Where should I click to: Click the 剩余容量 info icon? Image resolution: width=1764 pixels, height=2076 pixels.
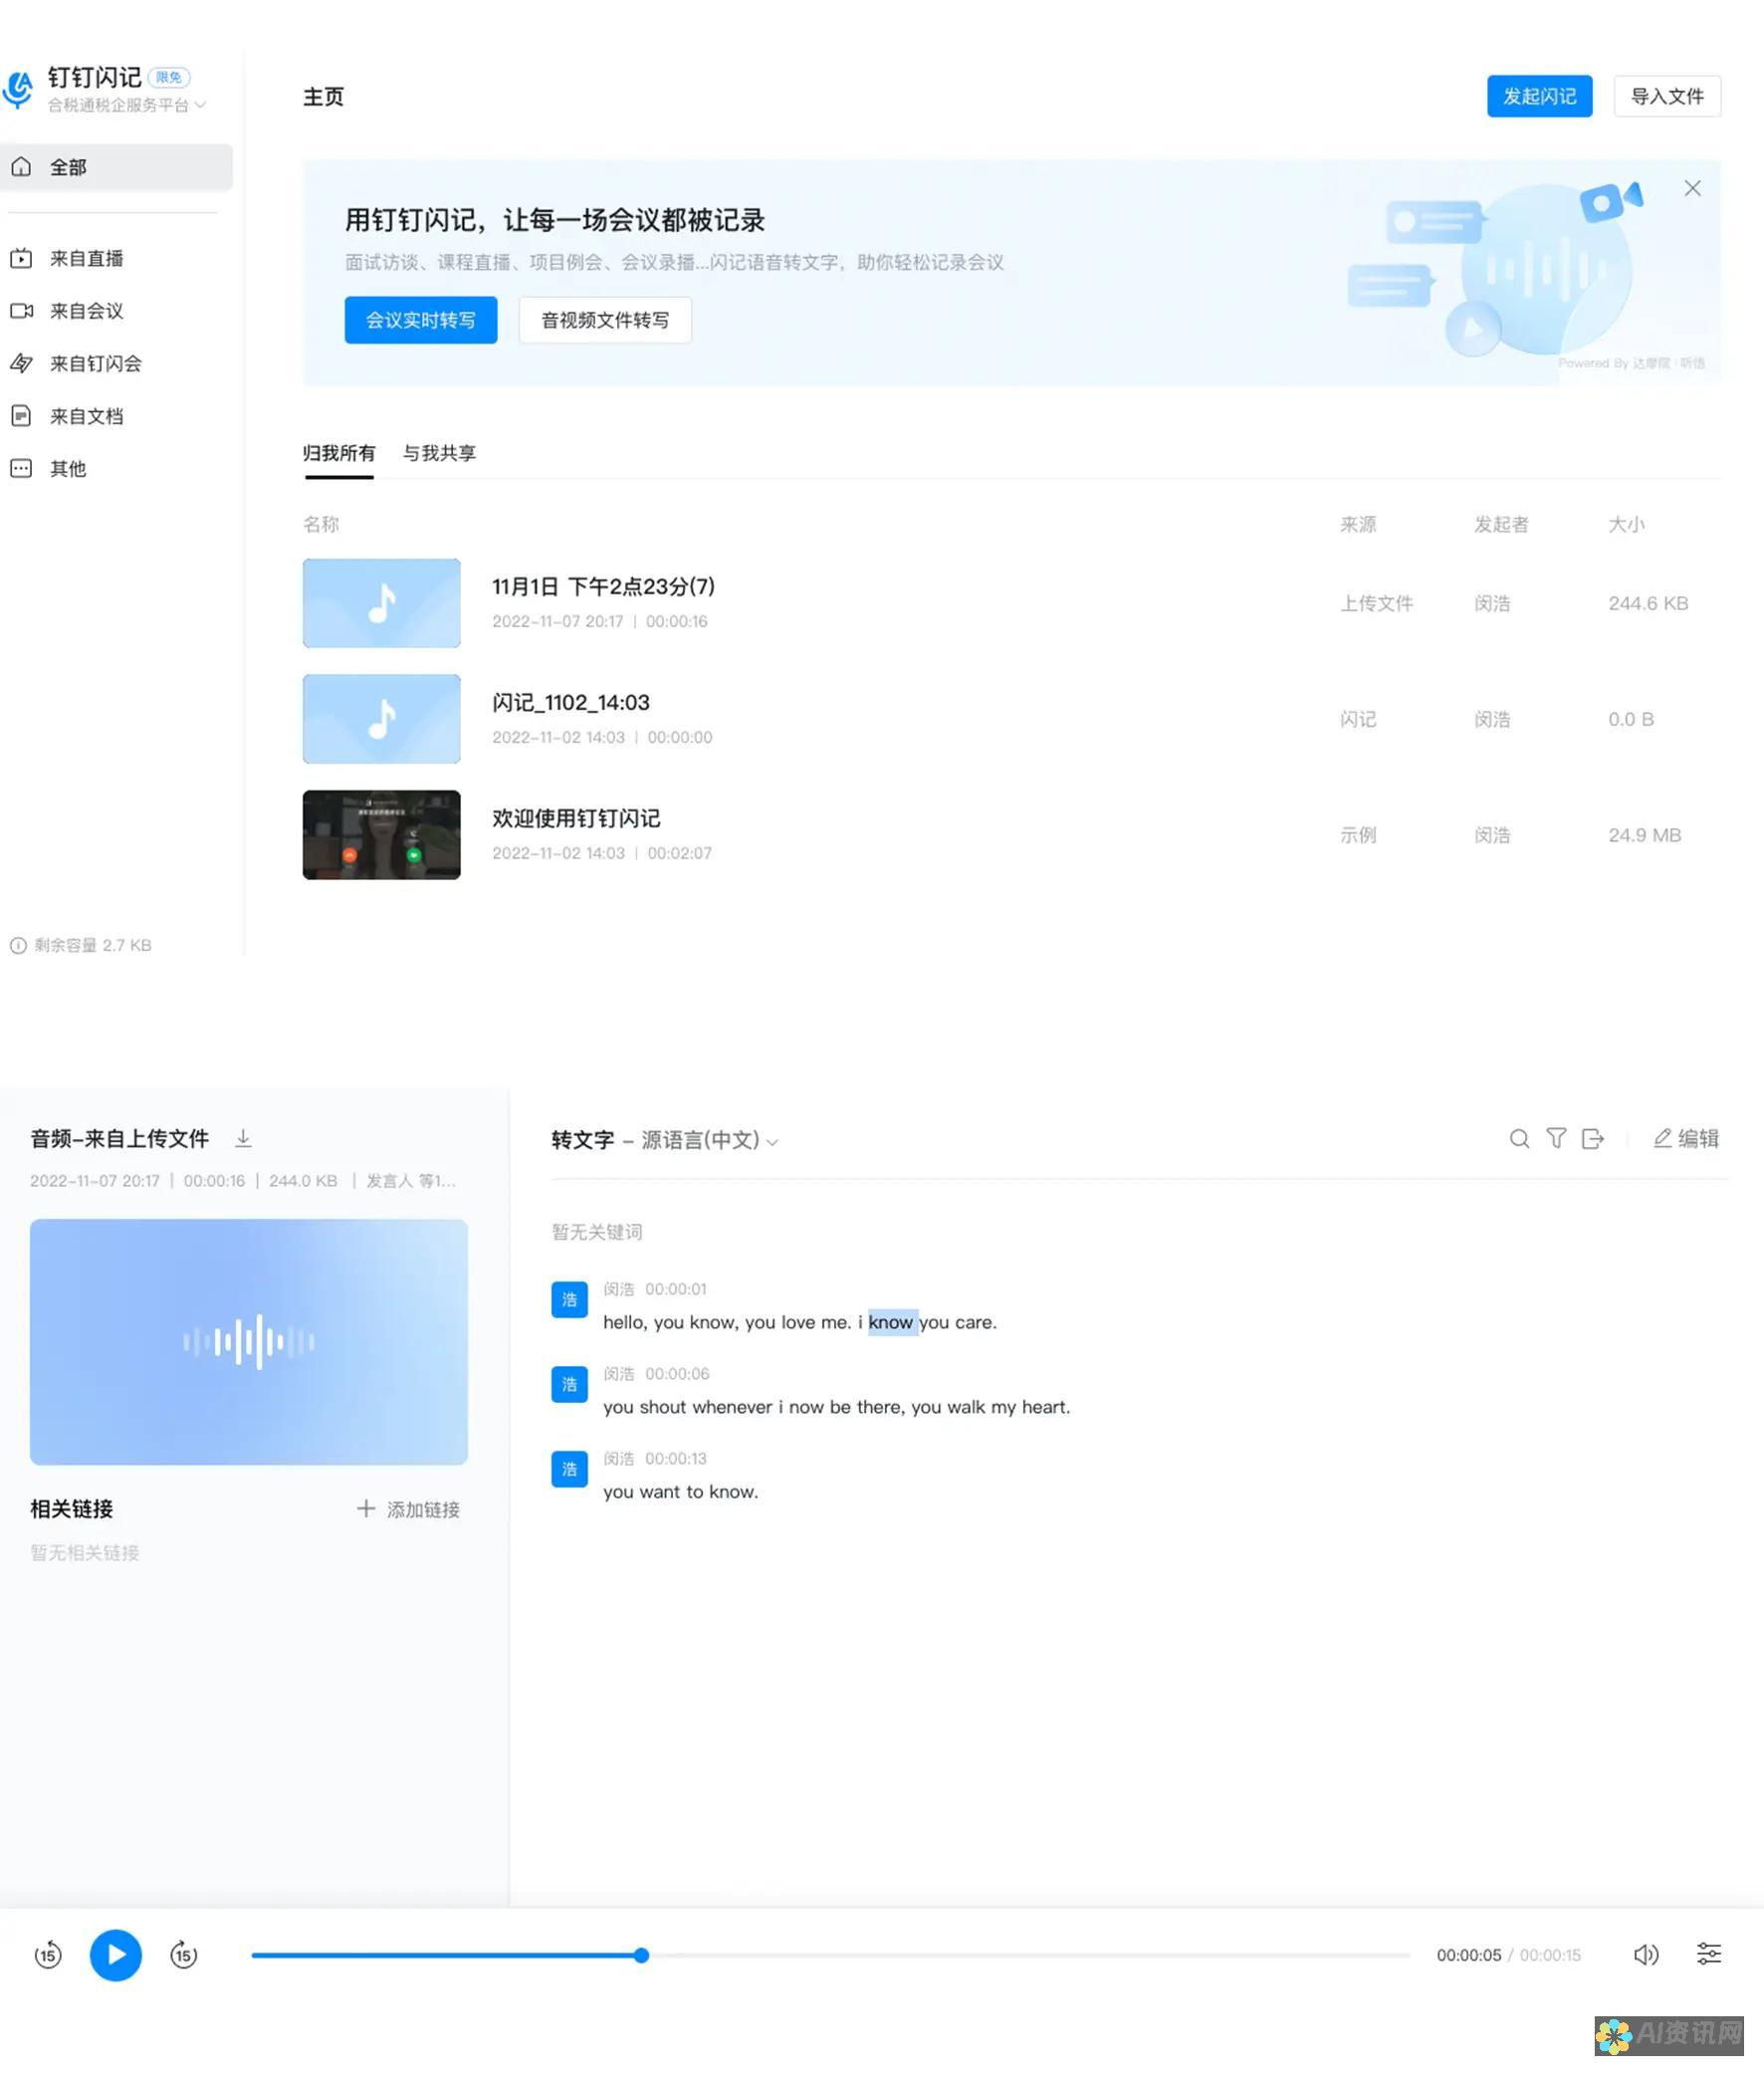coord(18,945)
